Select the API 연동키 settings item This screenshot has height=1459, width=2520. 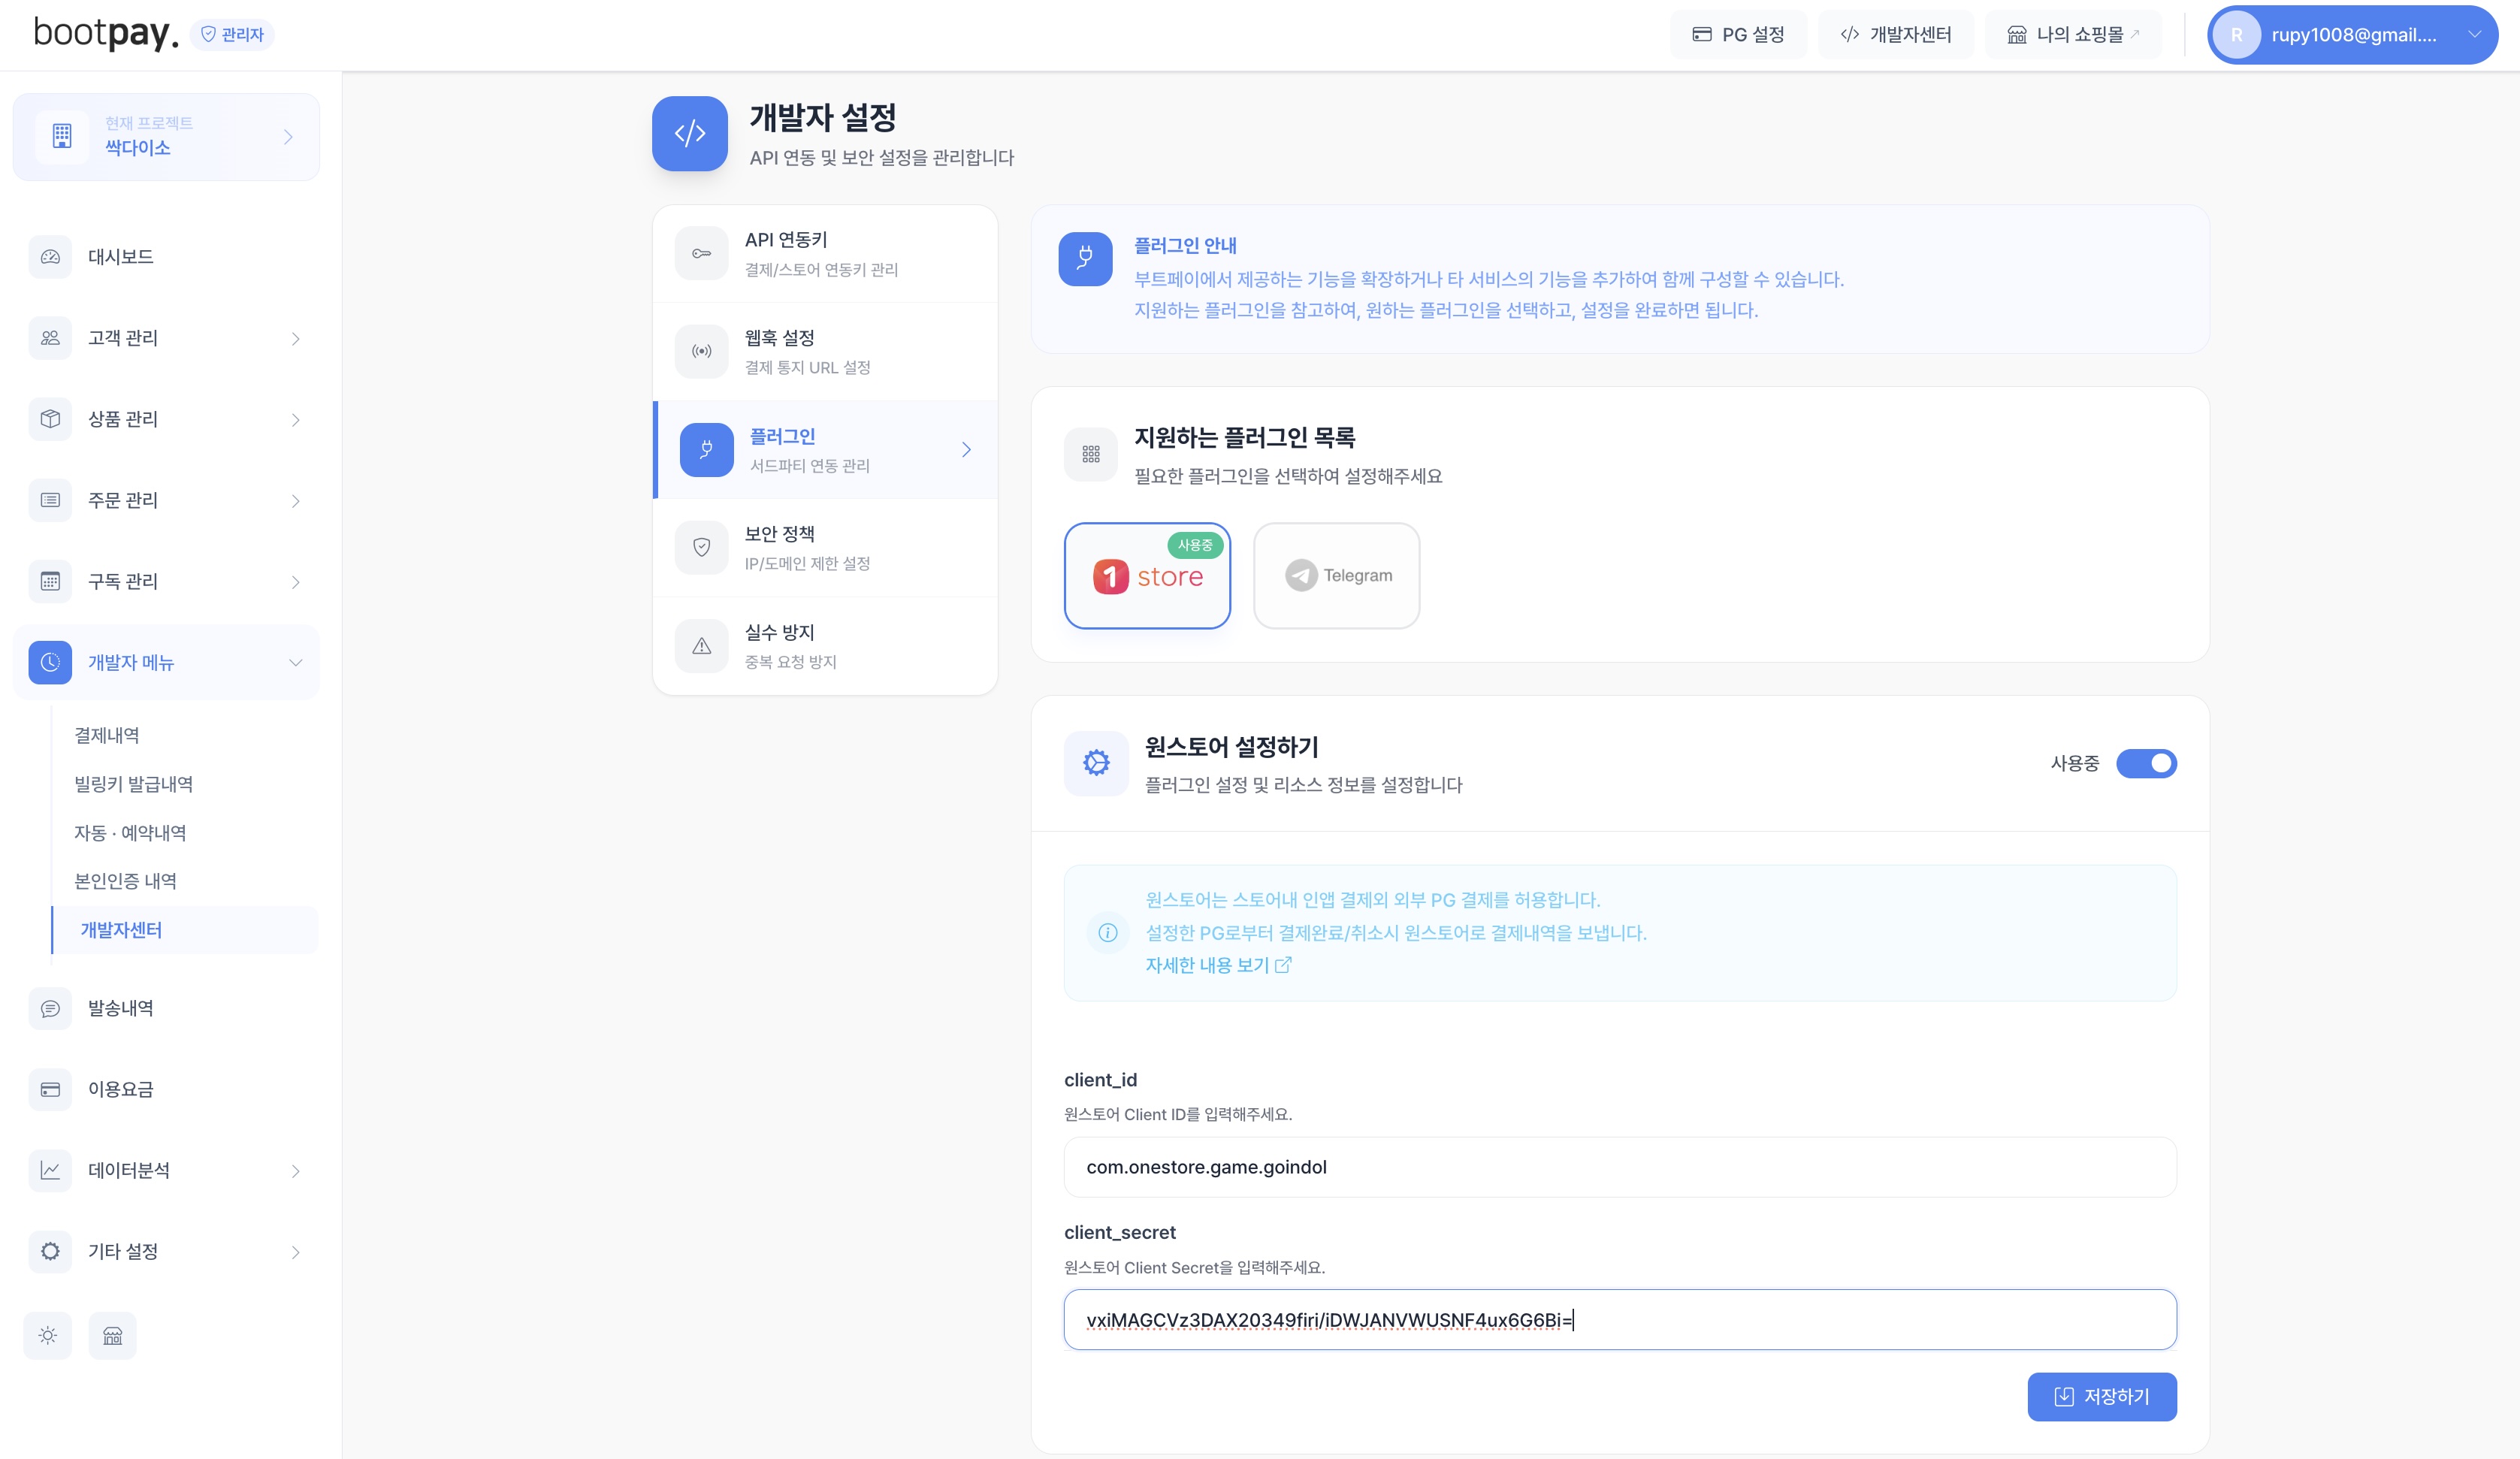click(x=824, y=253)
